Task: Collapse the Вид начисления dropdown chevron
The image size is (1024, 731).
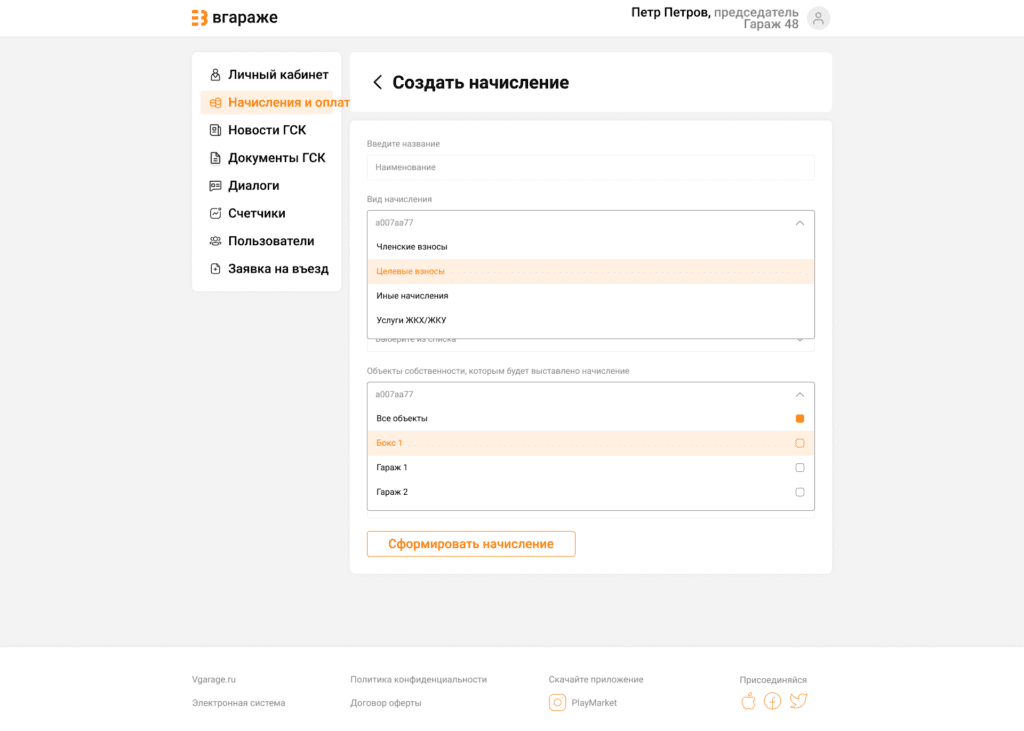Action: 799,223
